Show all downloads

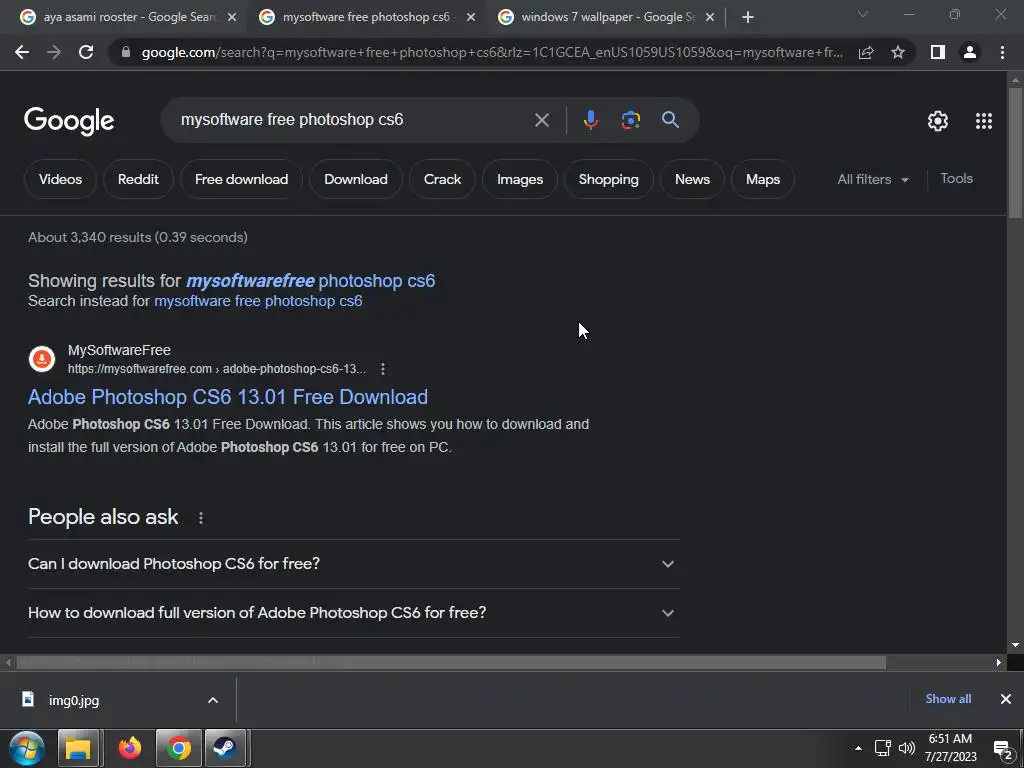pos(948,699)
